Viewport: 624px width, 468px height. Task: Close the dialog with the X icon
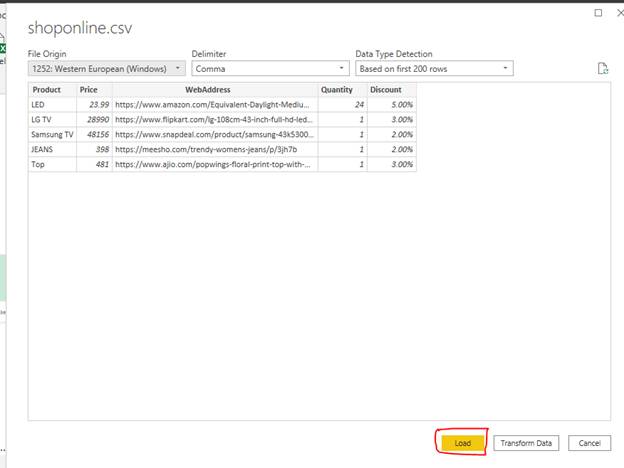click(x=620, y=13)
